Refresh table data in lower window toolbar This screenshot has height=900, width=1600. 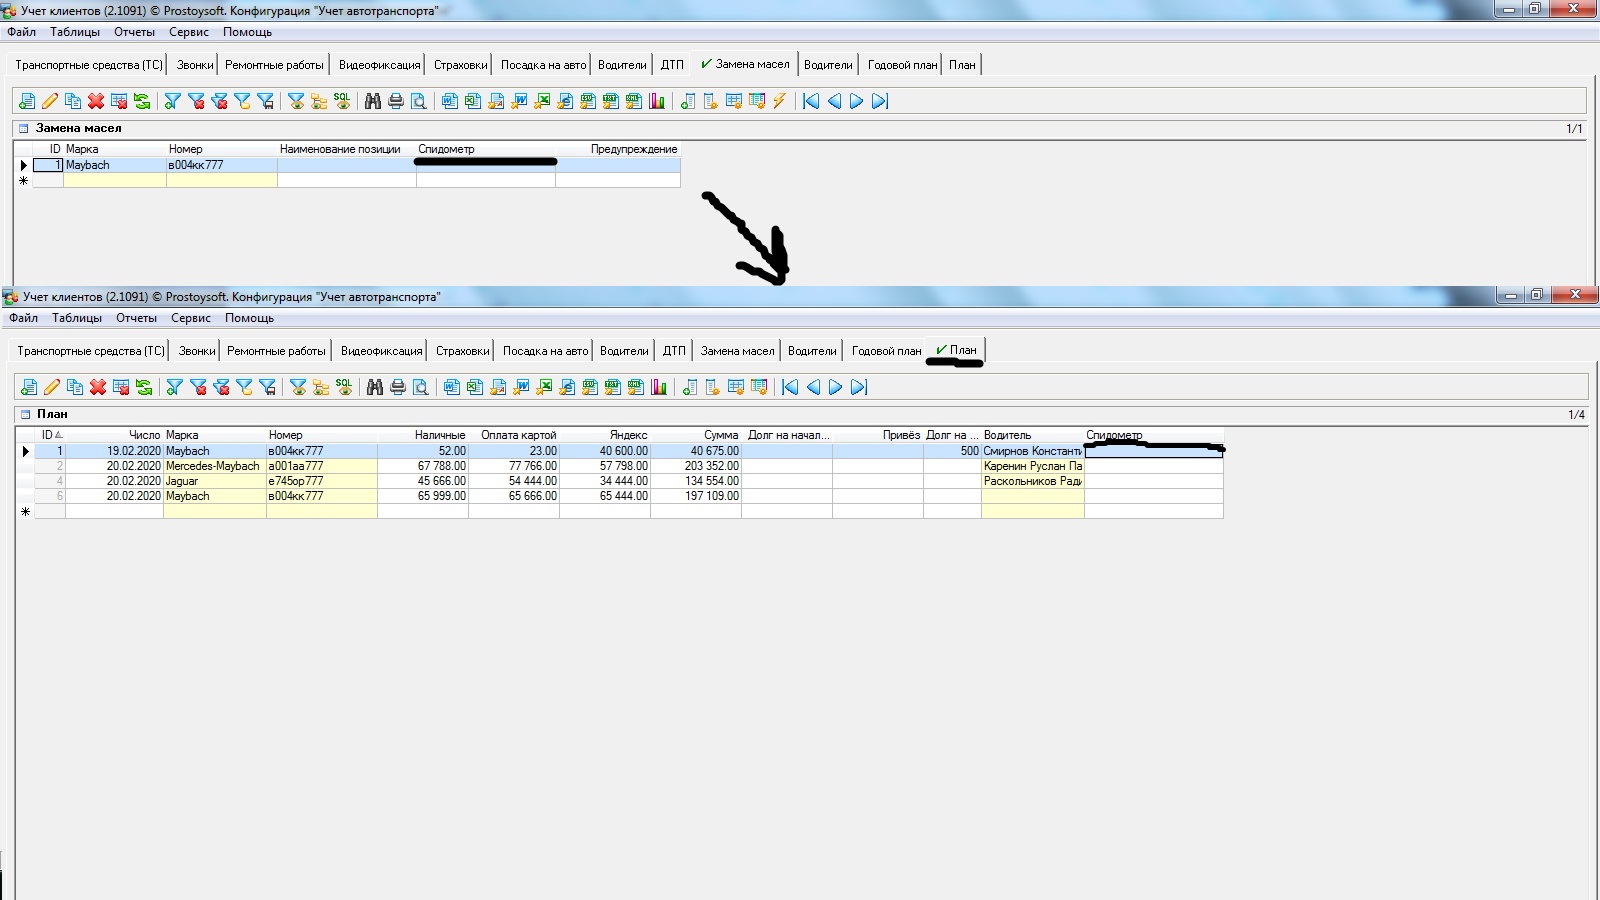pos(144,387)
